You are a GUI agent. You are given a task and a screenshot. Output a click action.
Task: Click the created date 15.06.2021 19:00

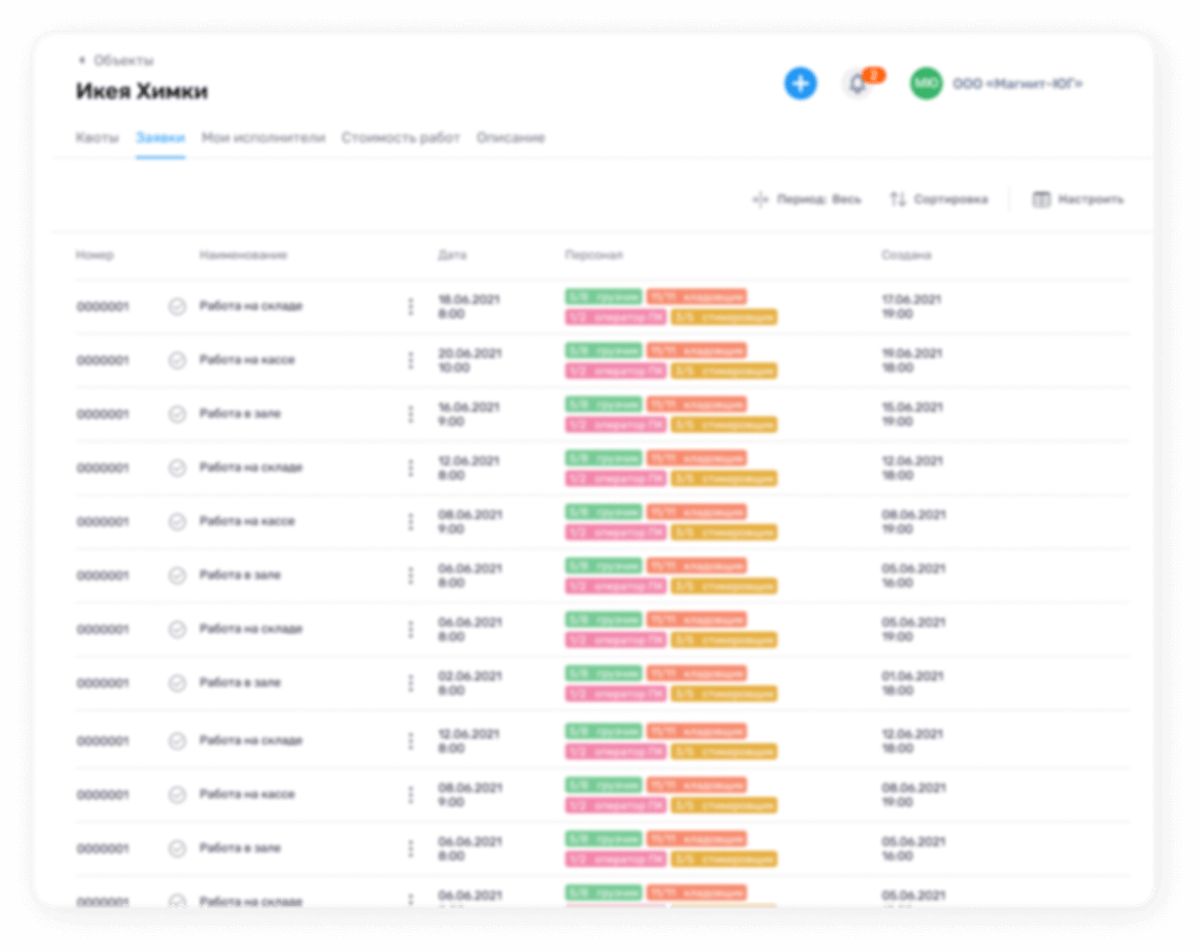coord(912,414)
